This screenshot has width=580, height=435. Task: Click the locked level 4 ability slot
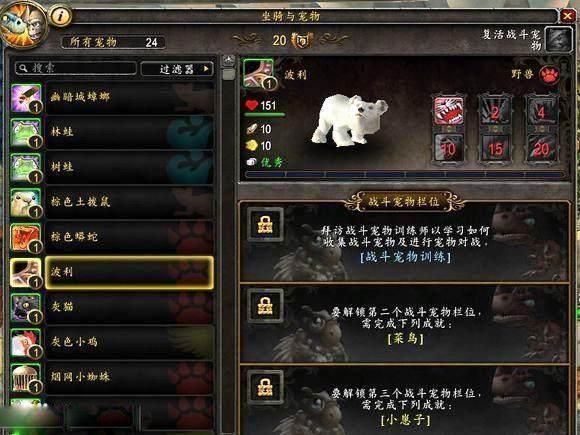(542, 111)
